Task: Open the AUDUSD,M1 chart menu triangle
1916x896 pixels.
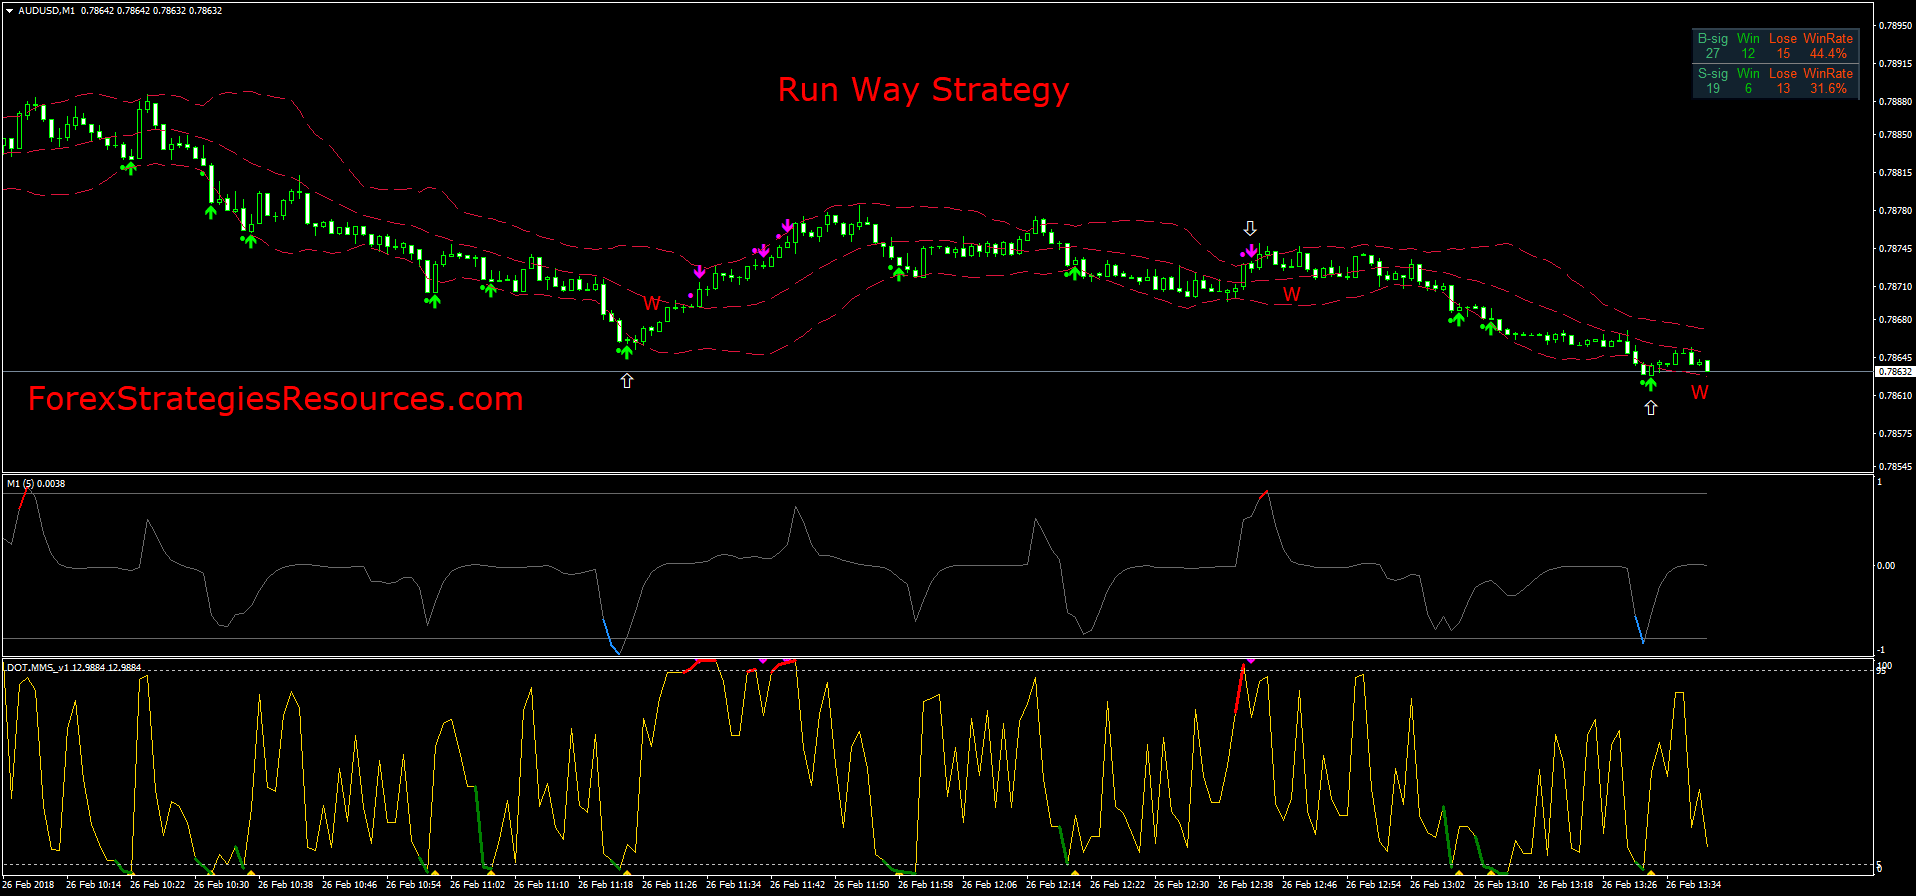Action: pos(9,11)
